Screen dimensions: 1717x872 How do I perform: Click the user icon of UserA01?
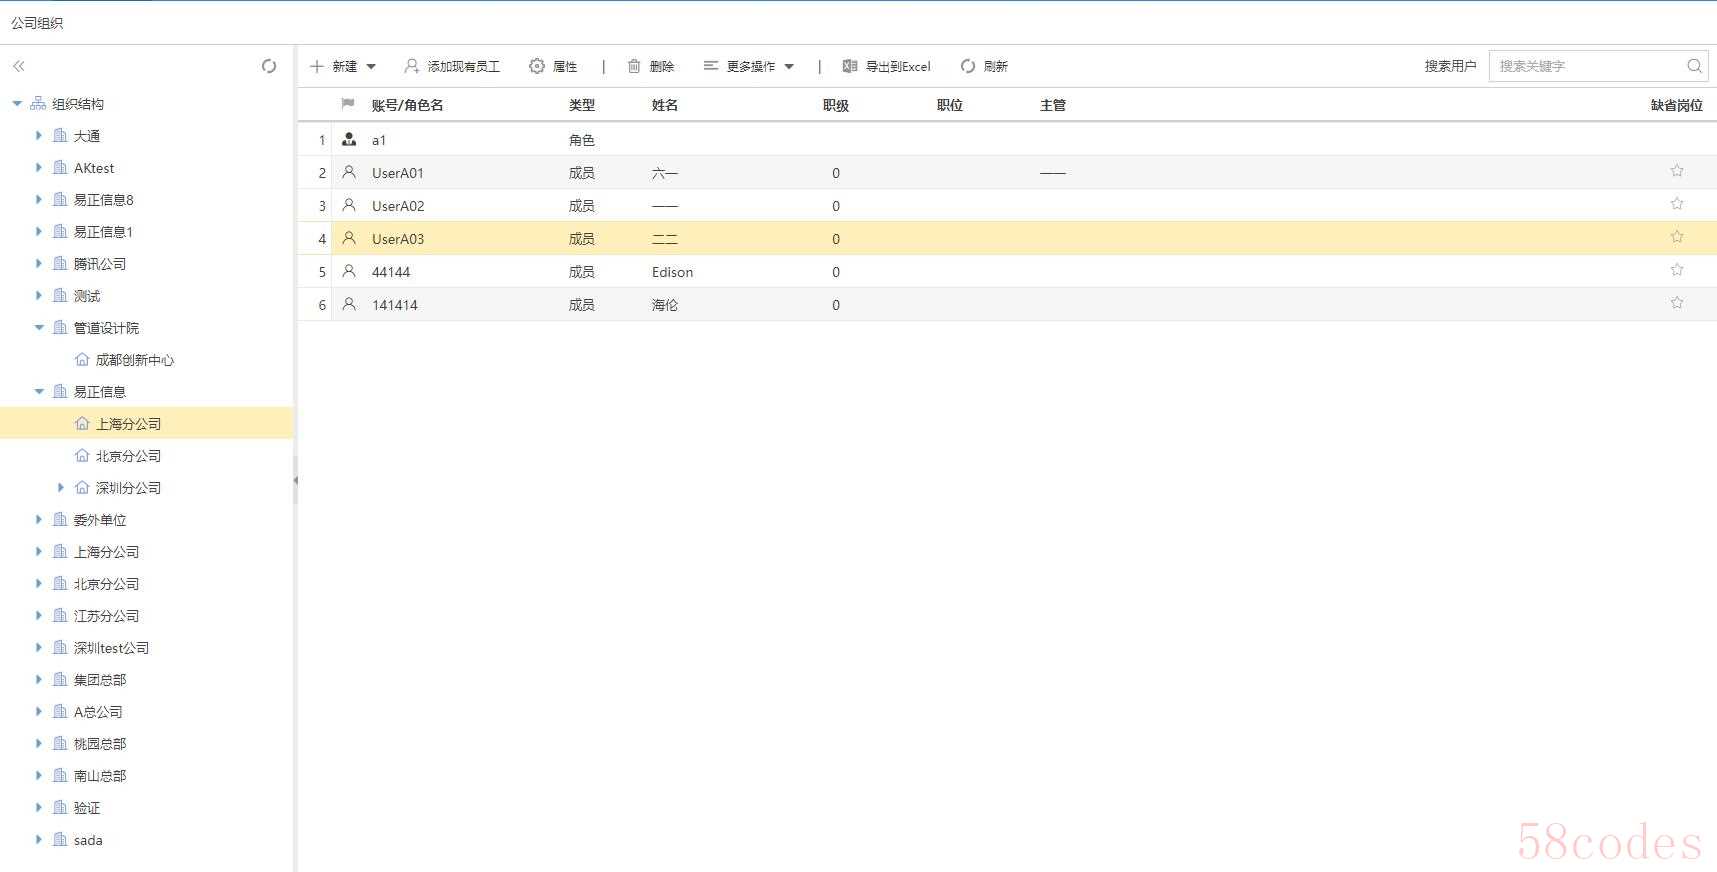349,172
